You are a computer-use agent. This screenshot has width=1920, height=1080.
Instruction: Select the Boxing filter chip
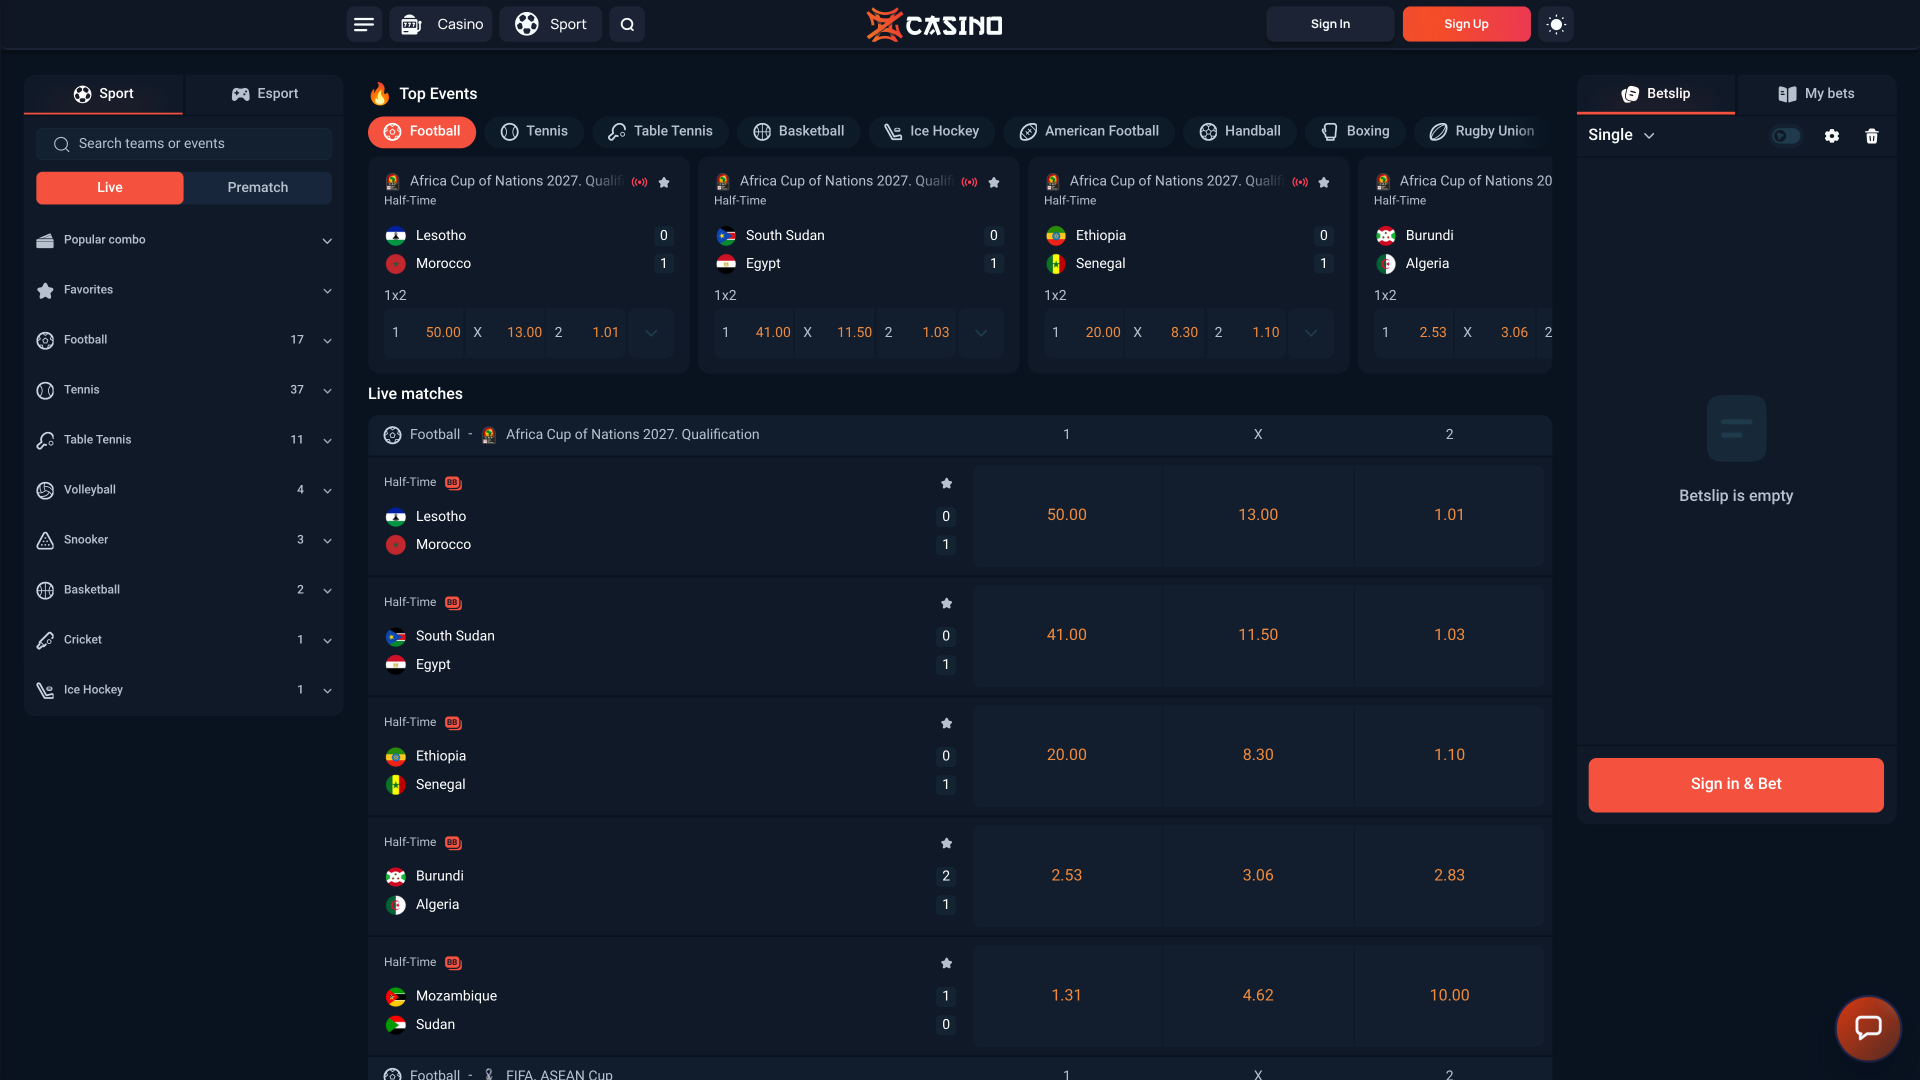coord(1355,131)
